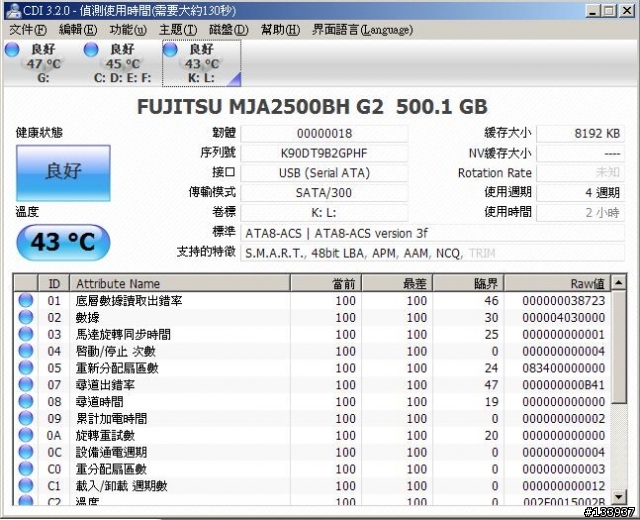Viewport: 640px width, 520px height.
Task: Click status orb of attribute 04 row
Action: (26, 351)
